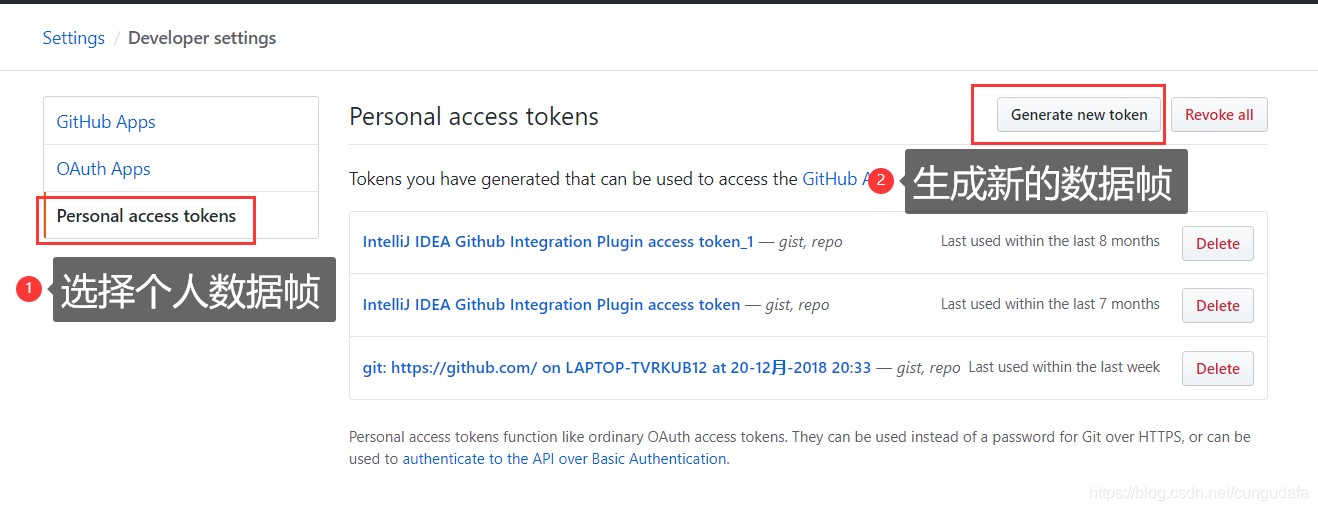
Task: Delete the token last used 7 months ago
Action: coord(1217,306)
